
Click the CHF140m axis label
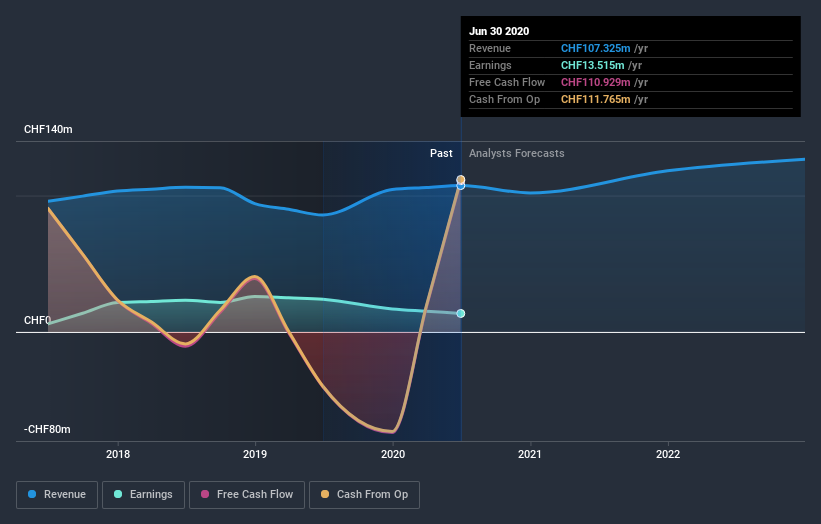click(48, 129)
